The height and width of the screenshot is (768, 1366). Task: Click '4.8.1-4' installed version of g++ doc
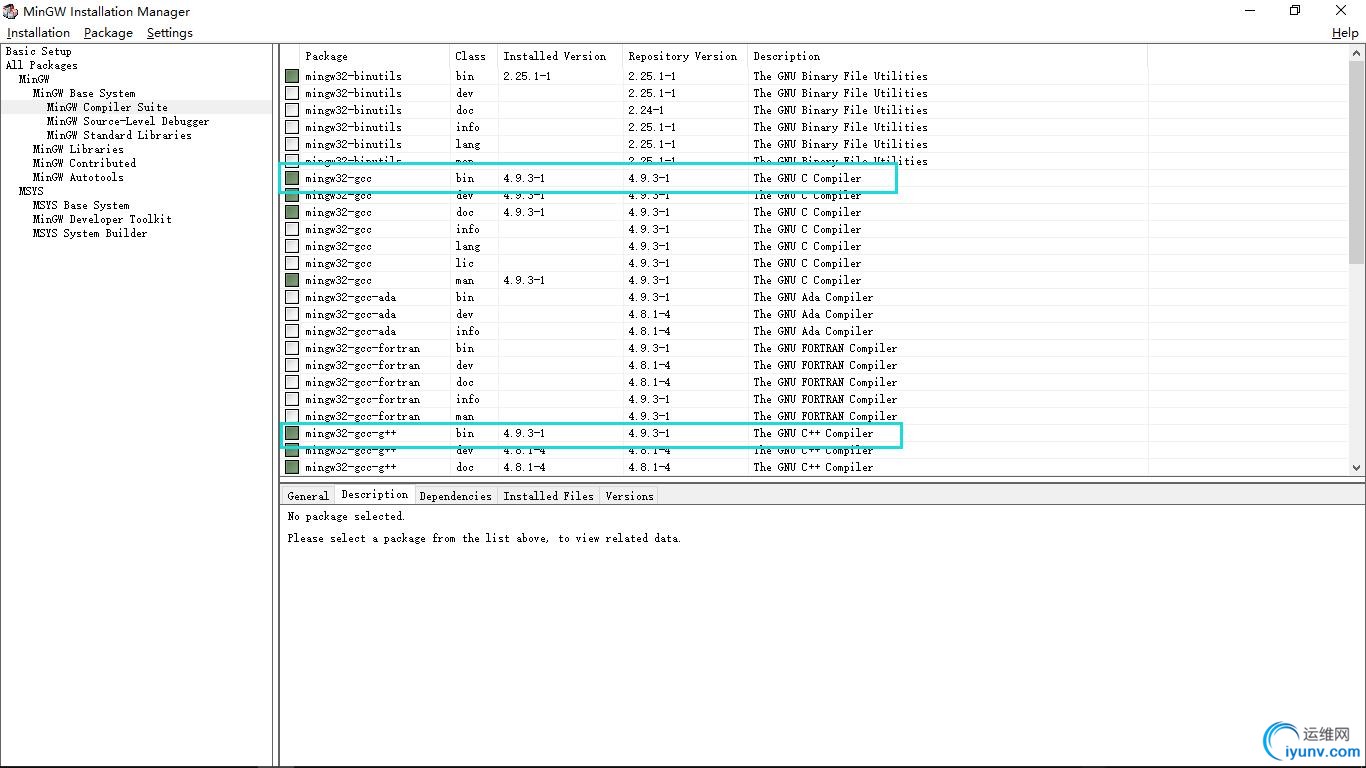click(x=524, y=467)
